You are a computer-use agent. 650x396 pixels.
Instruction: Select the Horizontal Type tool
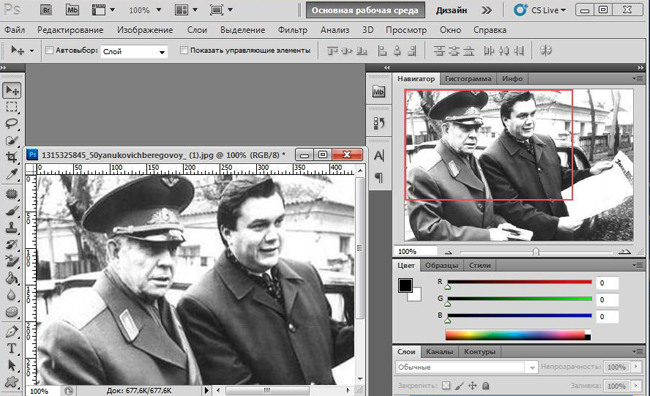tap(12, 348)
